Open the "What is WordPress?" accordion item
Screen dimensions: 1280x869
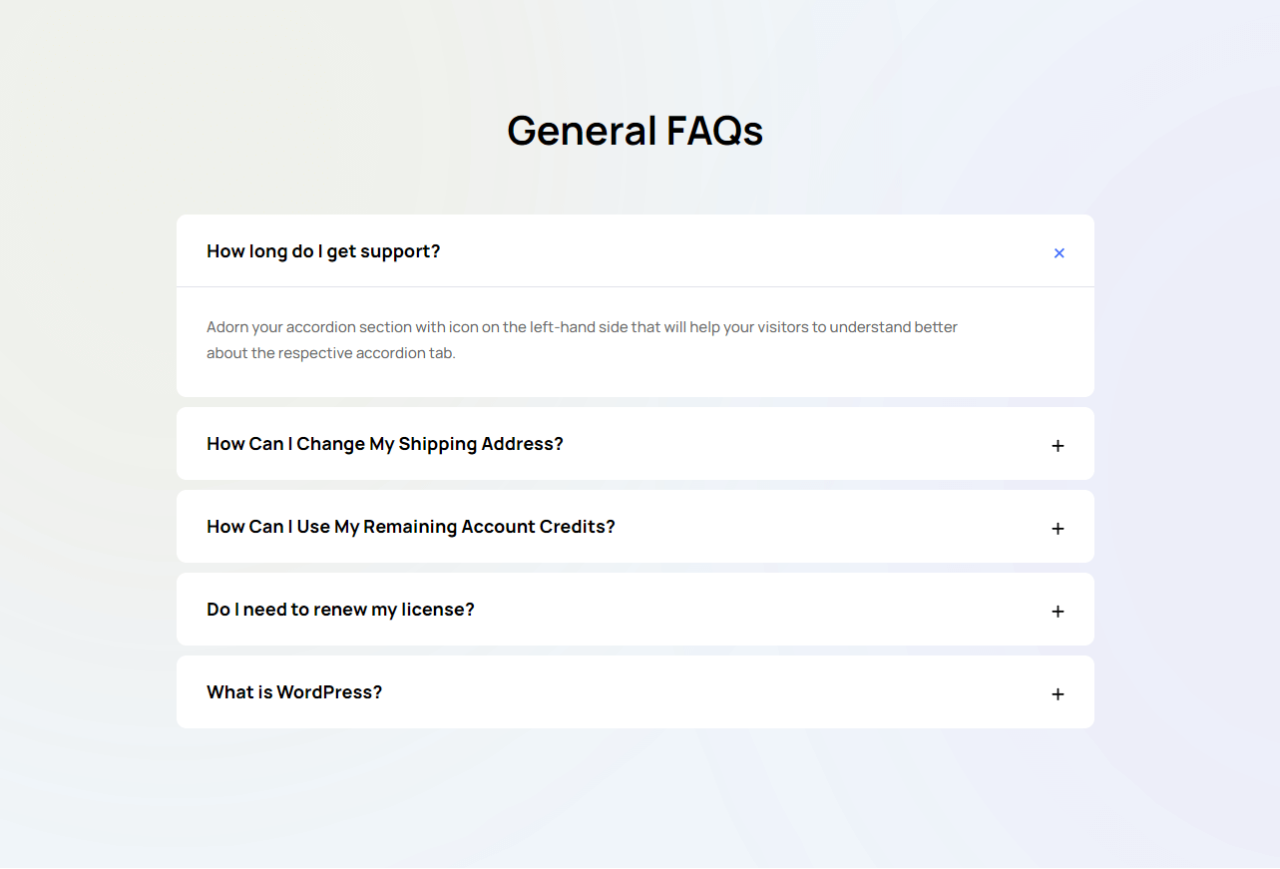[294, 692]
